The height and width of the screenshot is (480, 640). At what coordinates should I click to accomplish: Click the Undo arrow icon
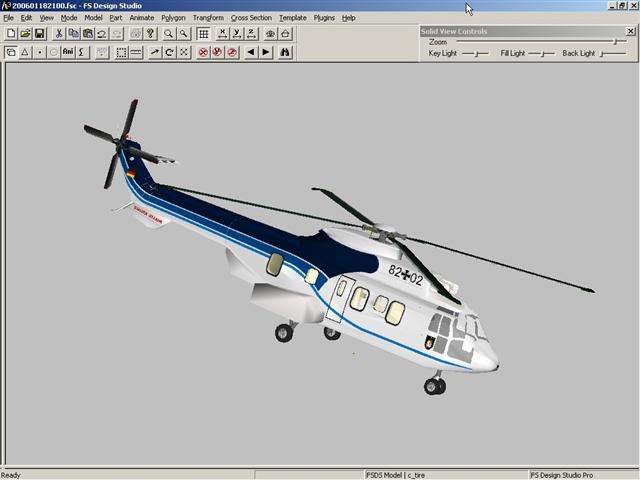pos(102,33)
